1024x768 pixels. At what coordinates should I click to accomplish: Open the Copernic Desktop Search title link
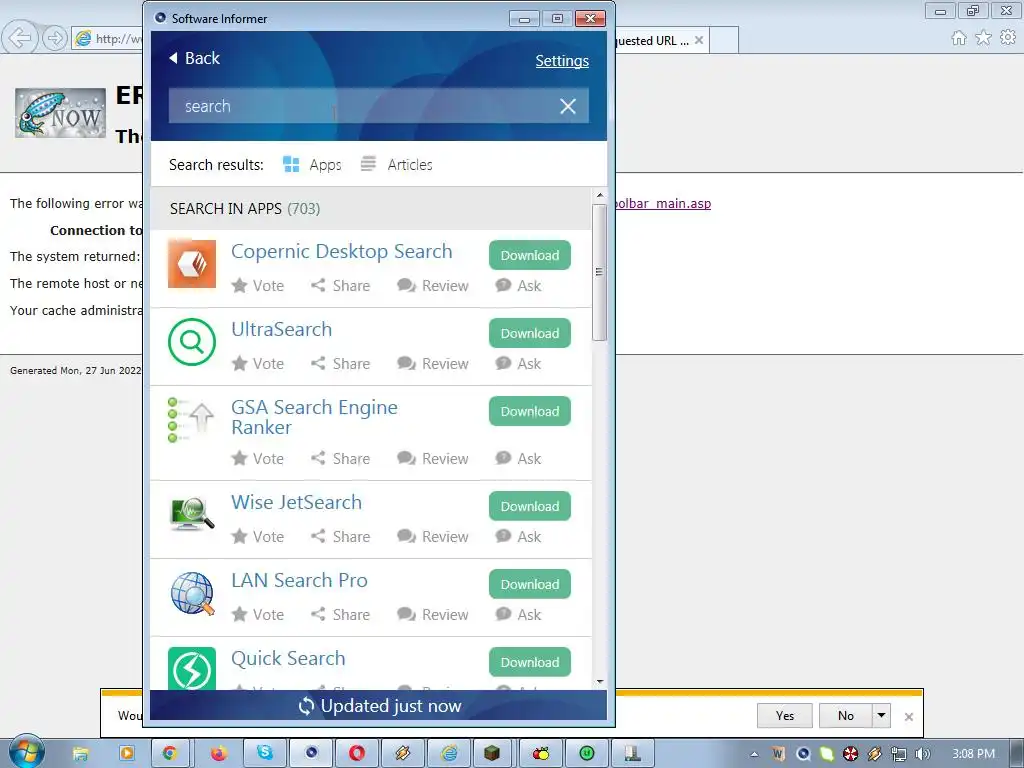(x=342, y=251)
